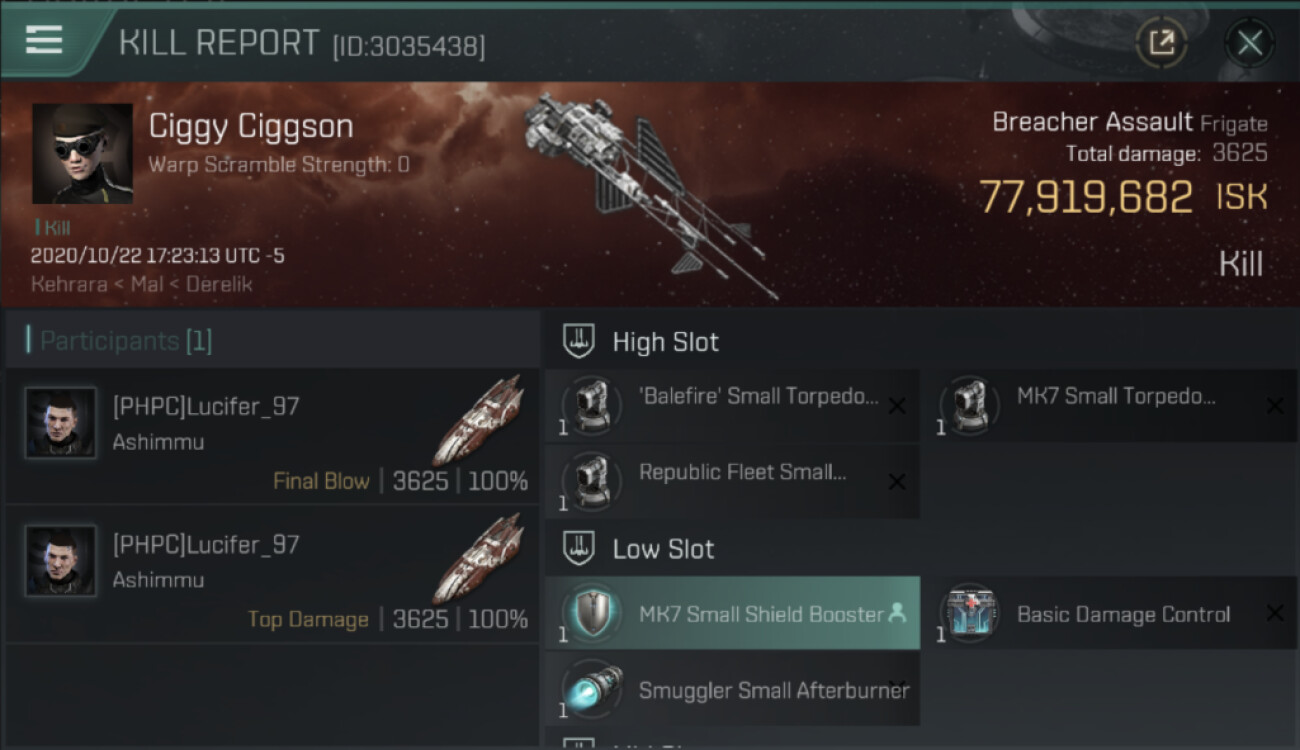The height and width of the screenshot is (750, 1300).
Task: Click the Kehrara < Mal < Derelik location
Action: coord(141,283)
